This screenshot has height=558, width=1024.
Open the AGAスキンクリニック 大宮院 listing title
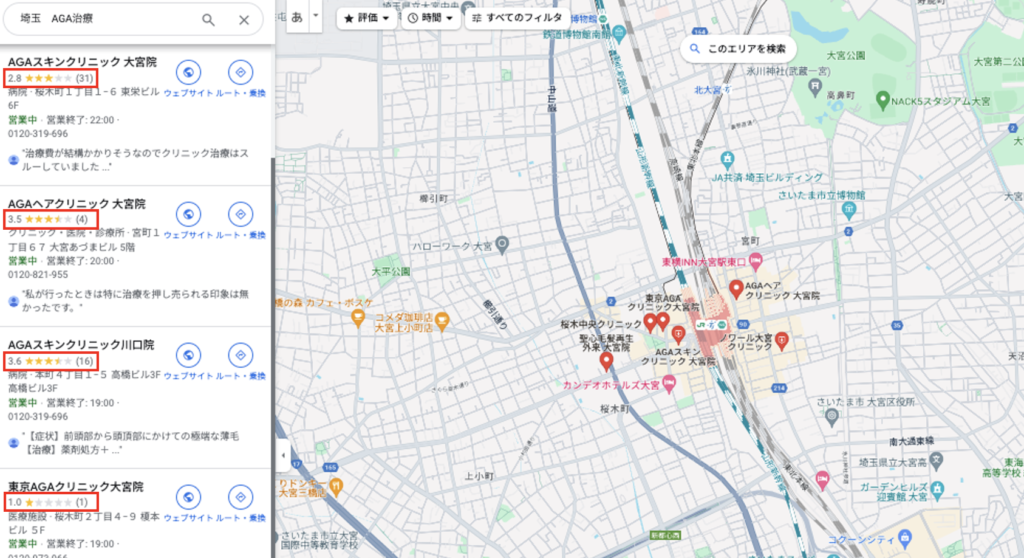[x=82, y=62]
